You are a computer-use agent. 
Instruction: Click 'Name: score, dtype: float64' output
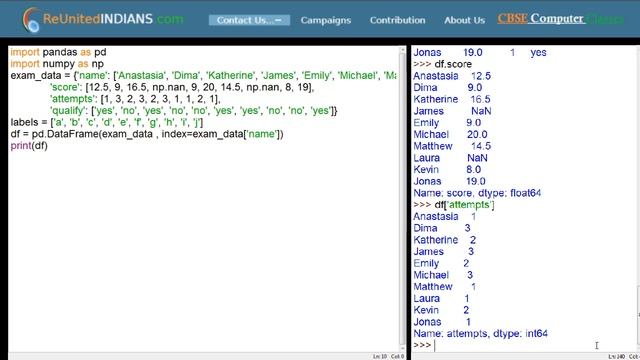point(477,193)
